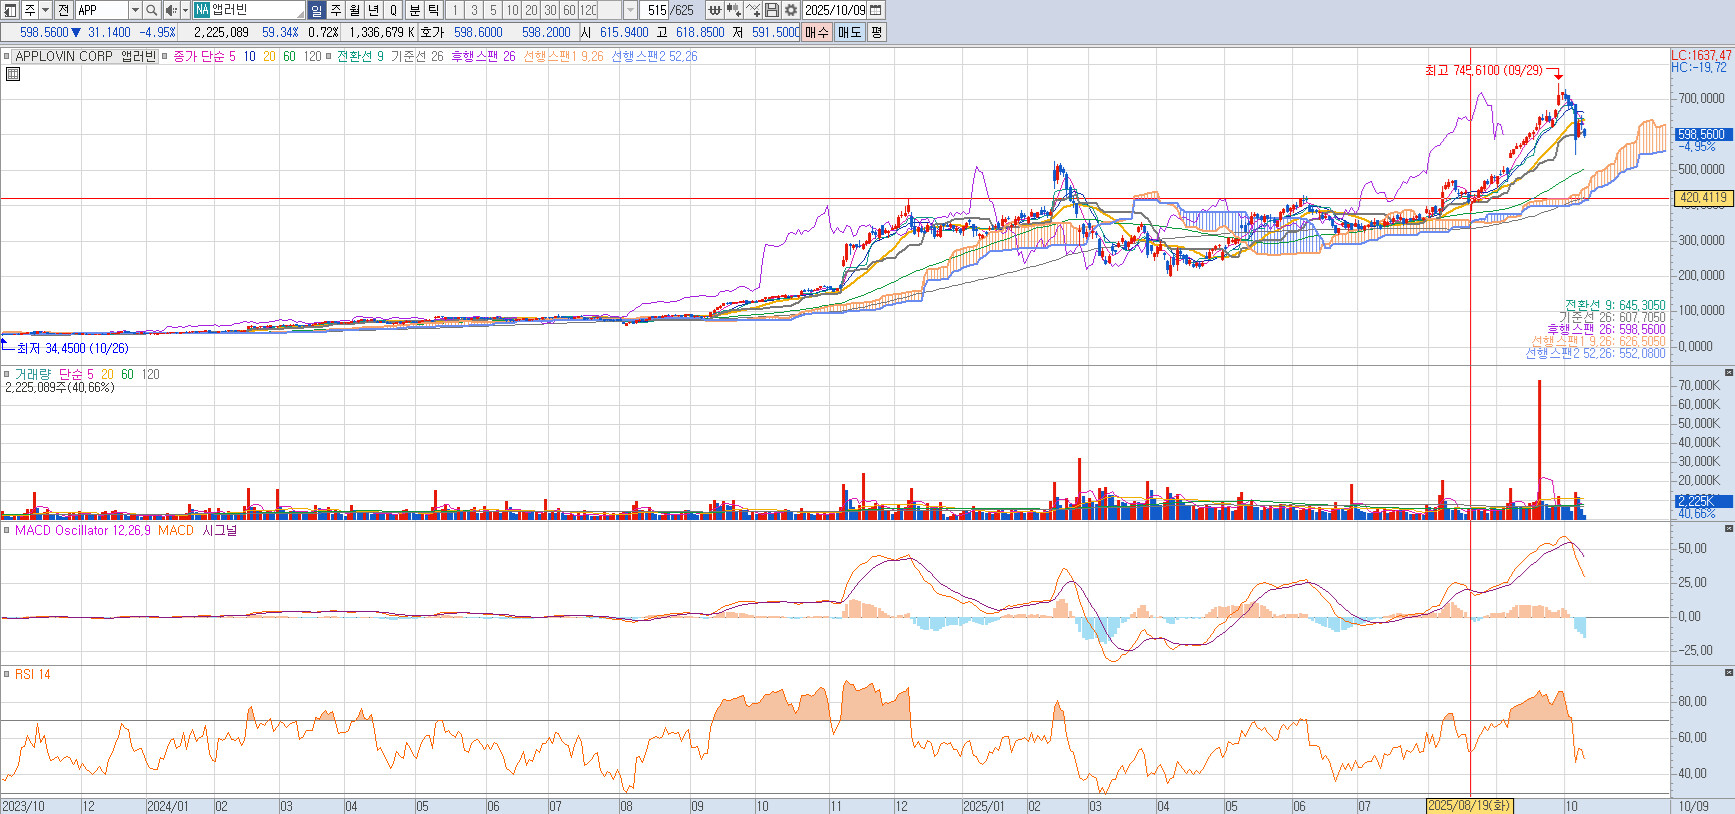Open the 주 market type dropdown arrow
Viewport: 1735px width, 814px height.
(x=46, y=10)
